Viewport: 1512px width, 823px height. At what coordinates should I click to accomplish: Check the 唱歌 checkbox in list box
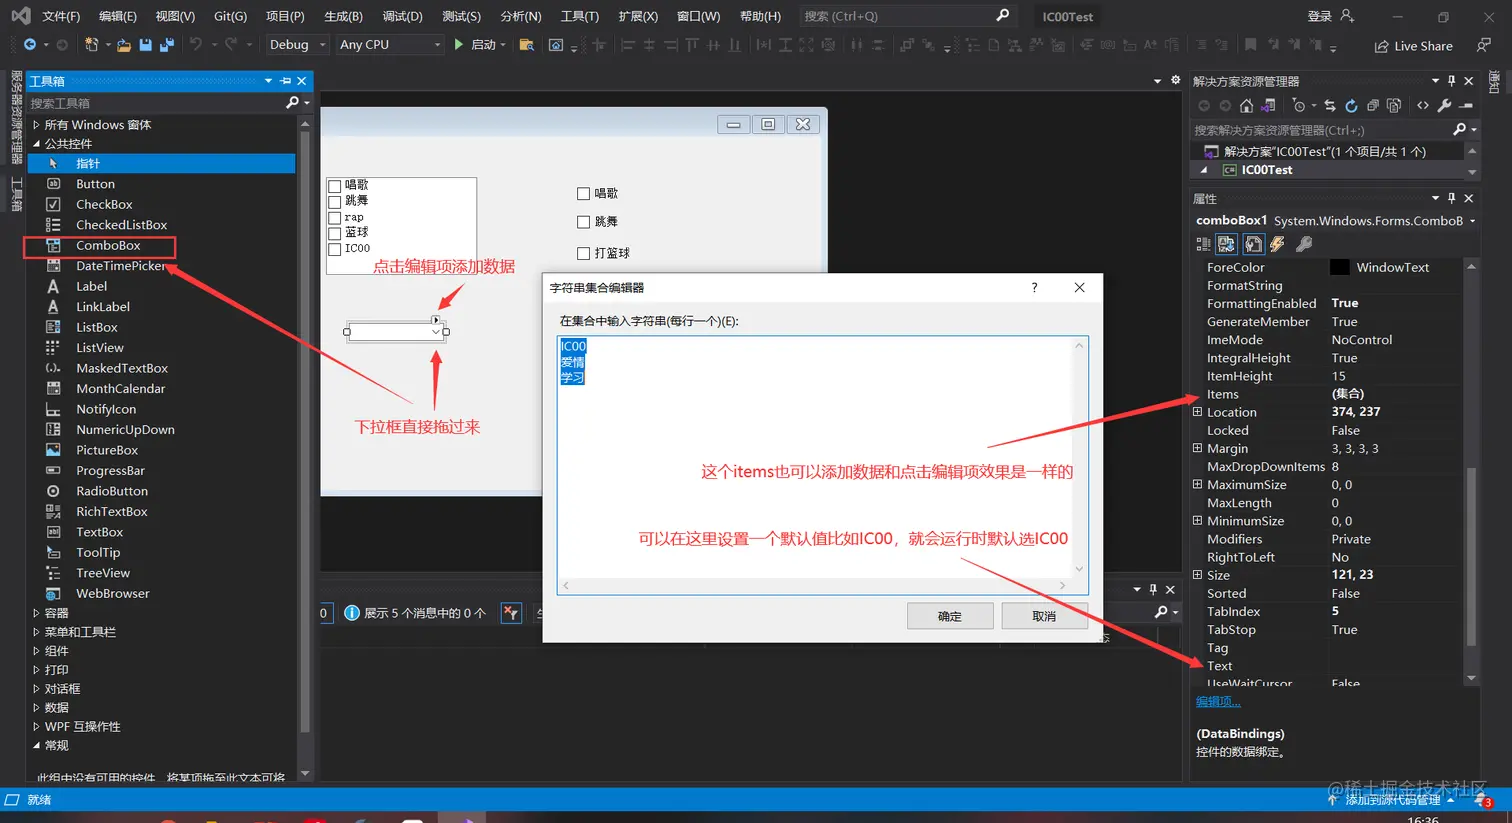335,186
